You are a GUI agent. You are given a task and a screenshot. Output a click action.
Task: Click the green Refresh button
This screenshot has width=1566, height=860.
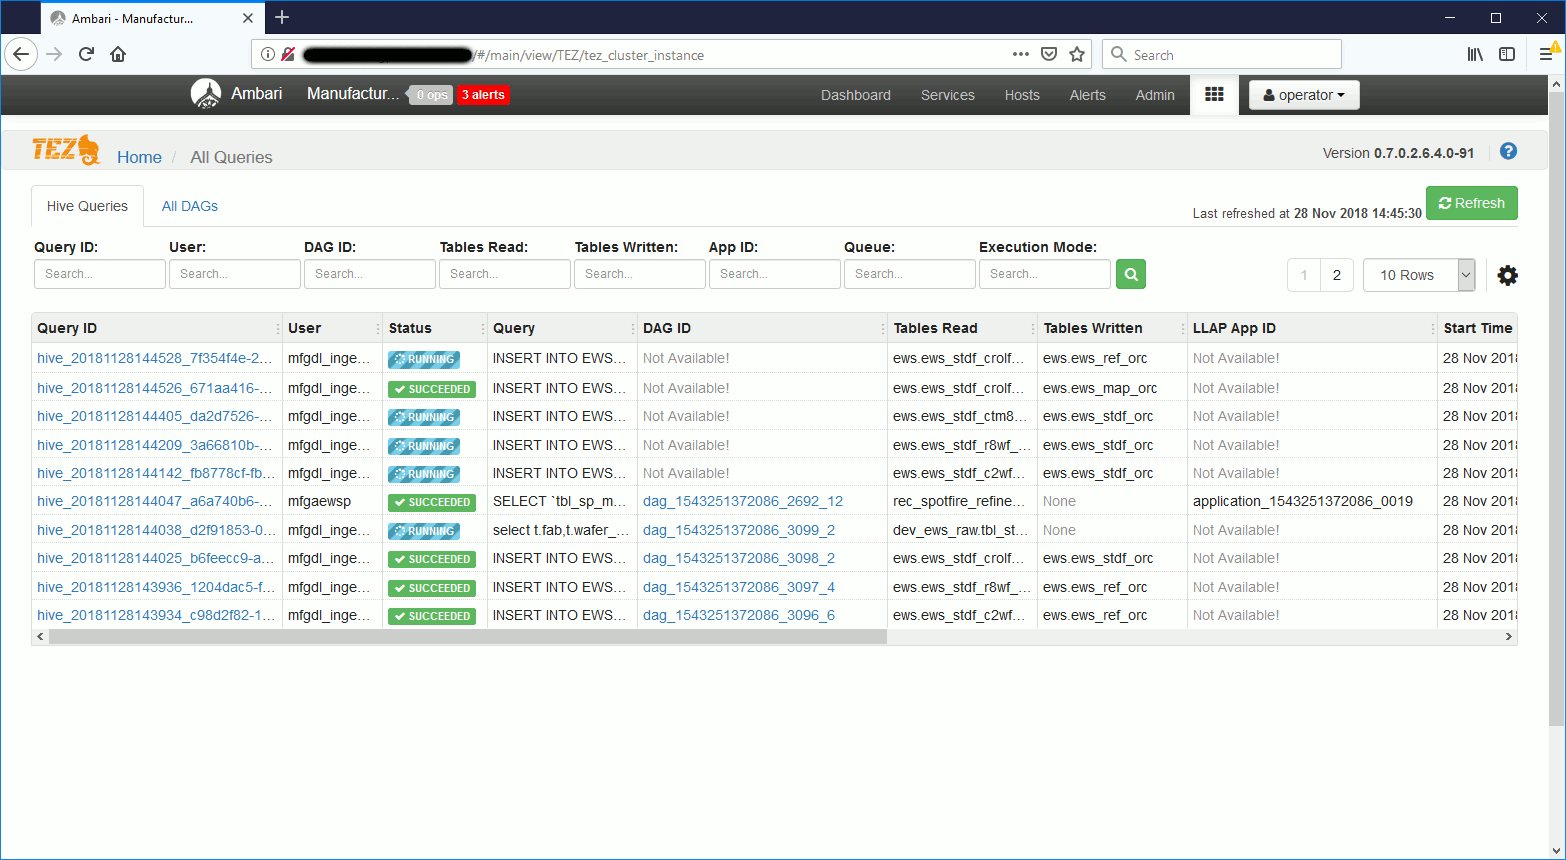(1471, 203)
